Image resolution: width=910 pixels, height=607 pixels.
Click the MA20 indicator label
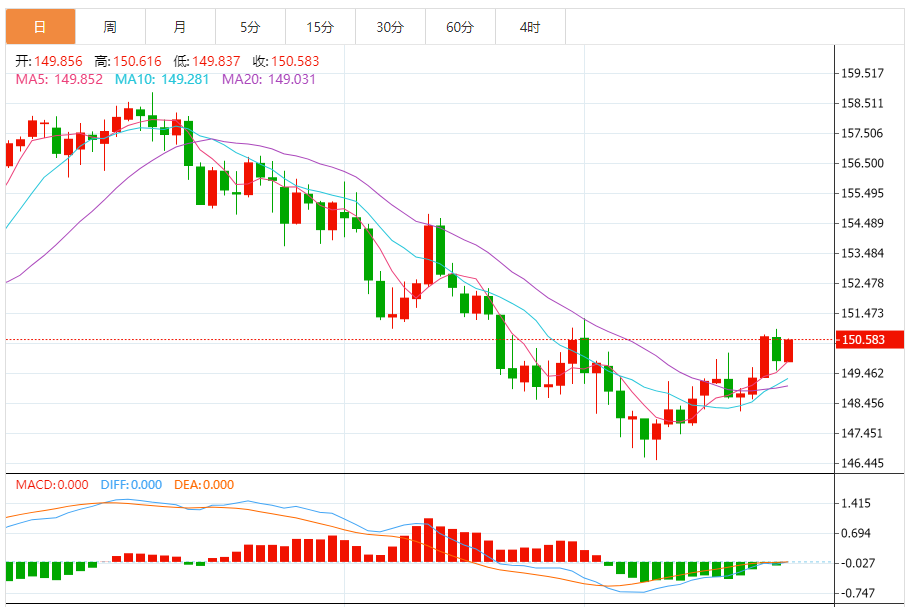[269, 79]
